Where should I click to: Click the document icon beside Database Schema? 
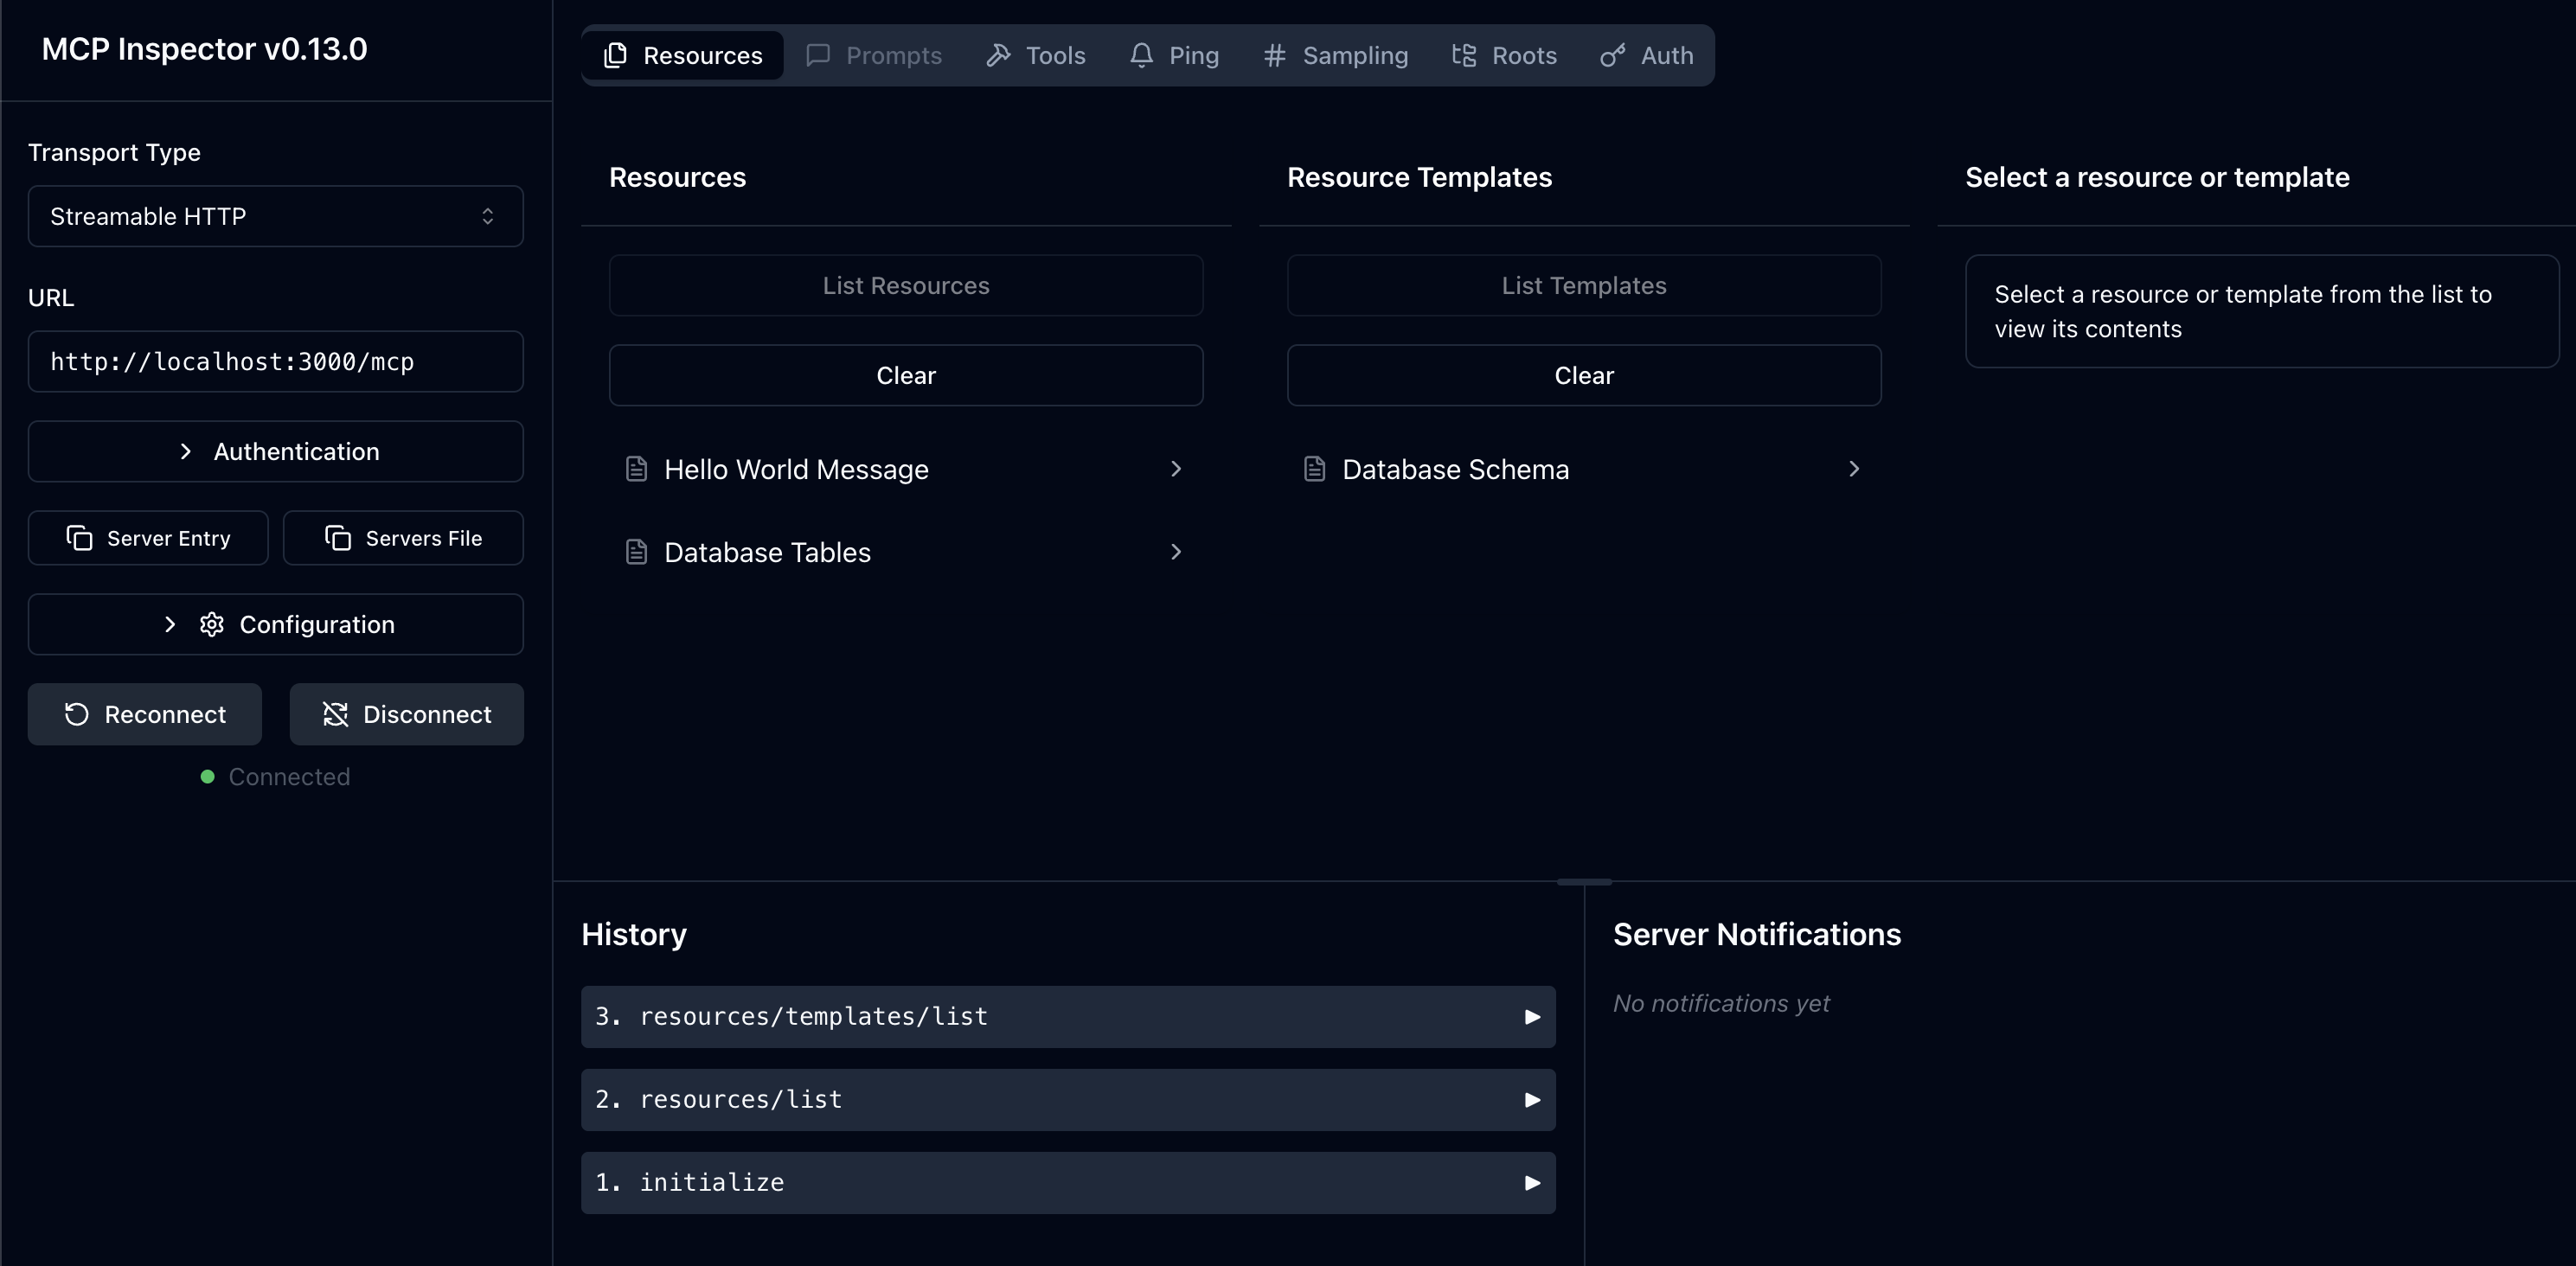pos(1315,468)
